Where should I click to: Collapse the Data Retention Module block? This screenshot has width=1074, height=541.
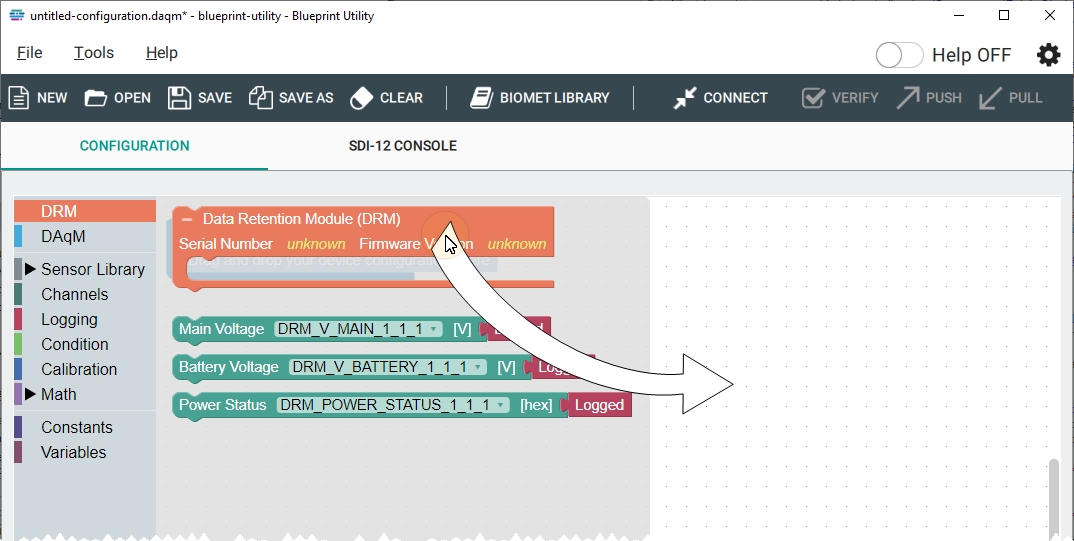coord(187,219)
